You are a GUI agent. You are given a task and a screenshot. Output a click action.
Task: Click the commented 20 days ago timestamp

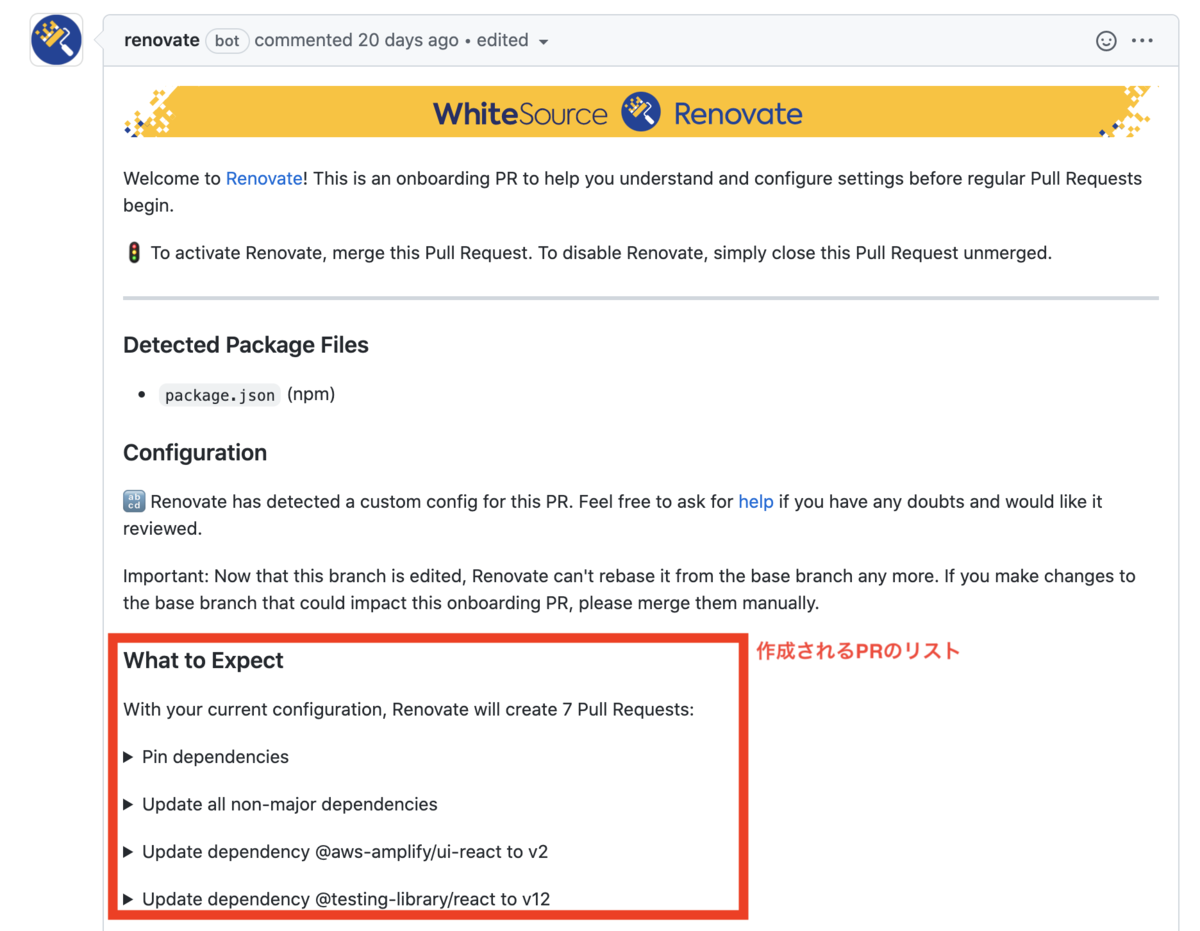[x=356, y=41]
